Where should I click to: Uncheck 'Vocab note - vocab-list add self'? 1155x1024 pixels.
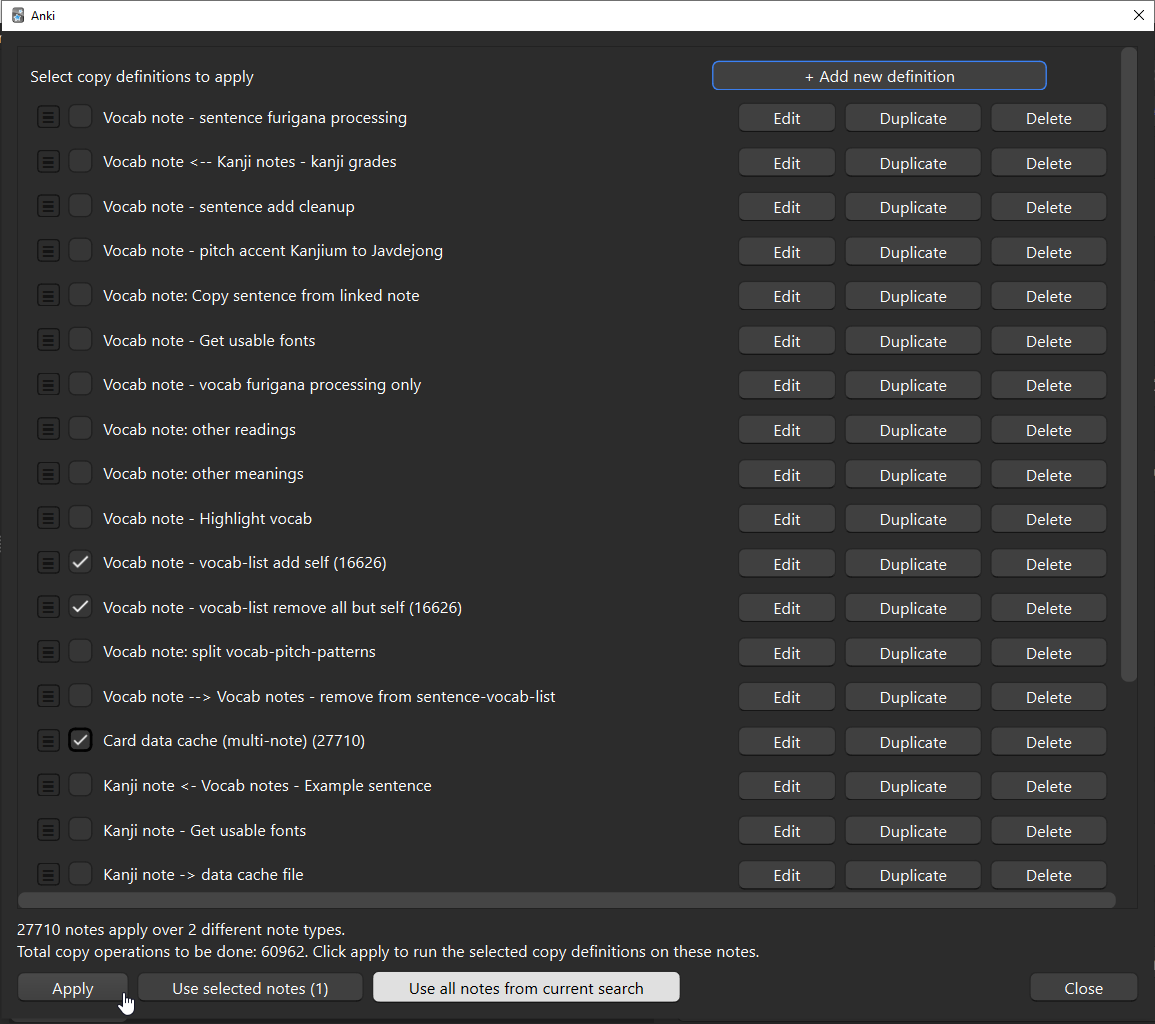tap(81, 563)
